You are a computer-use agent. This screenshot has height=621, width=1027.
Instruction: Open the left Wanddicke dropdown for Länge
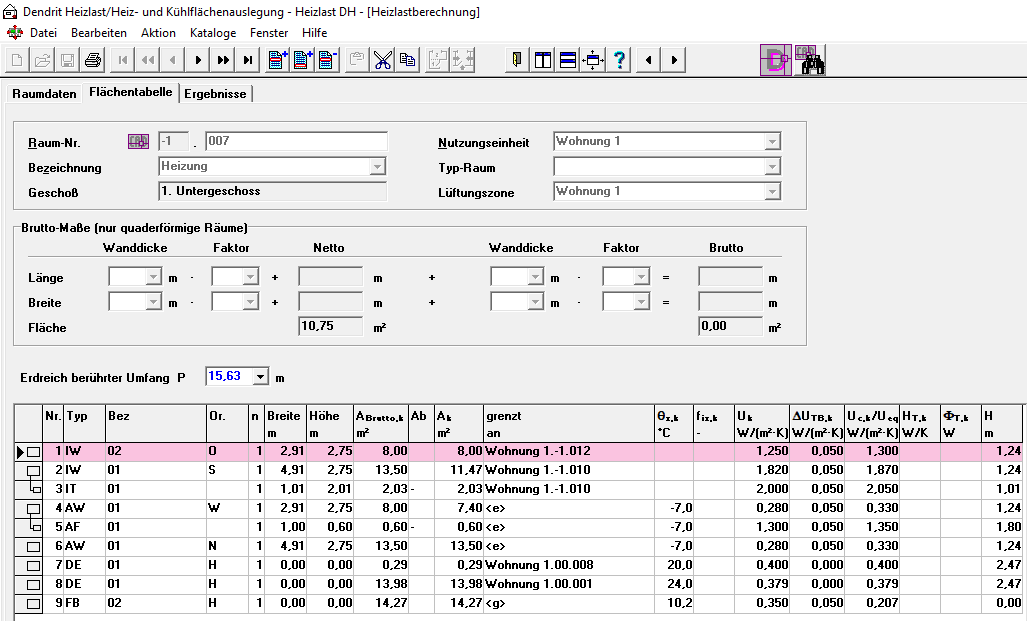click(153, 277)
